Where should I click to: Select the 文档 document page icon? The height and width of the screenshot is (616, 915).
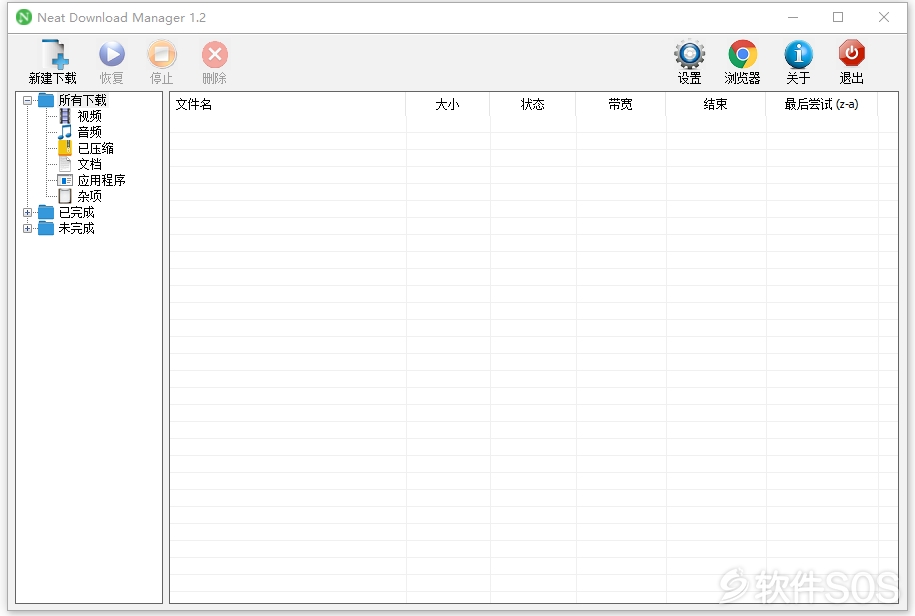tap(65, 164)
